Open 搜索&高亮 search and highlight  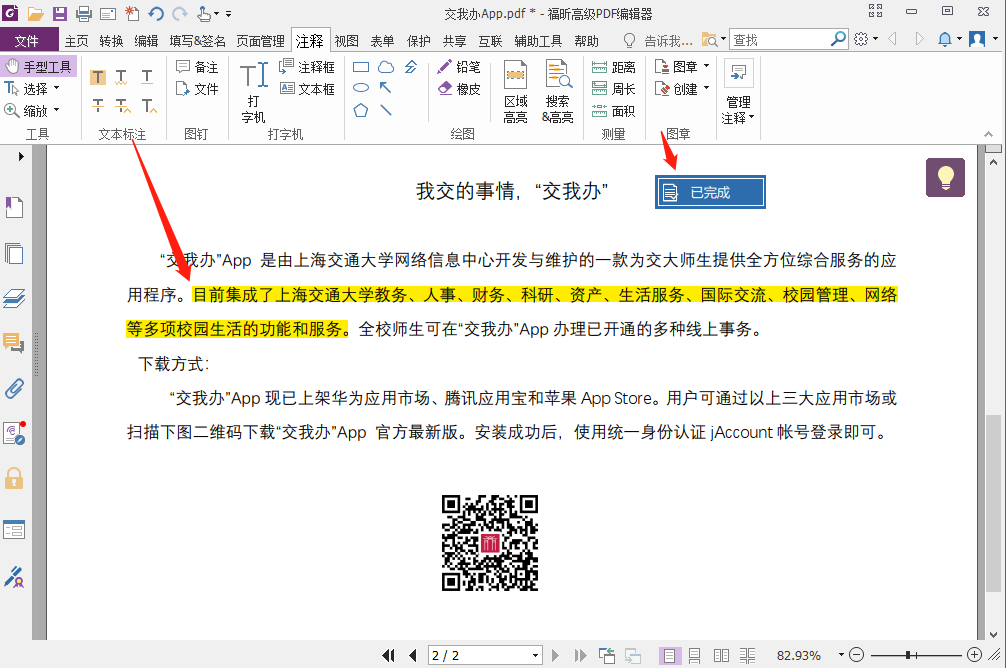558,91
